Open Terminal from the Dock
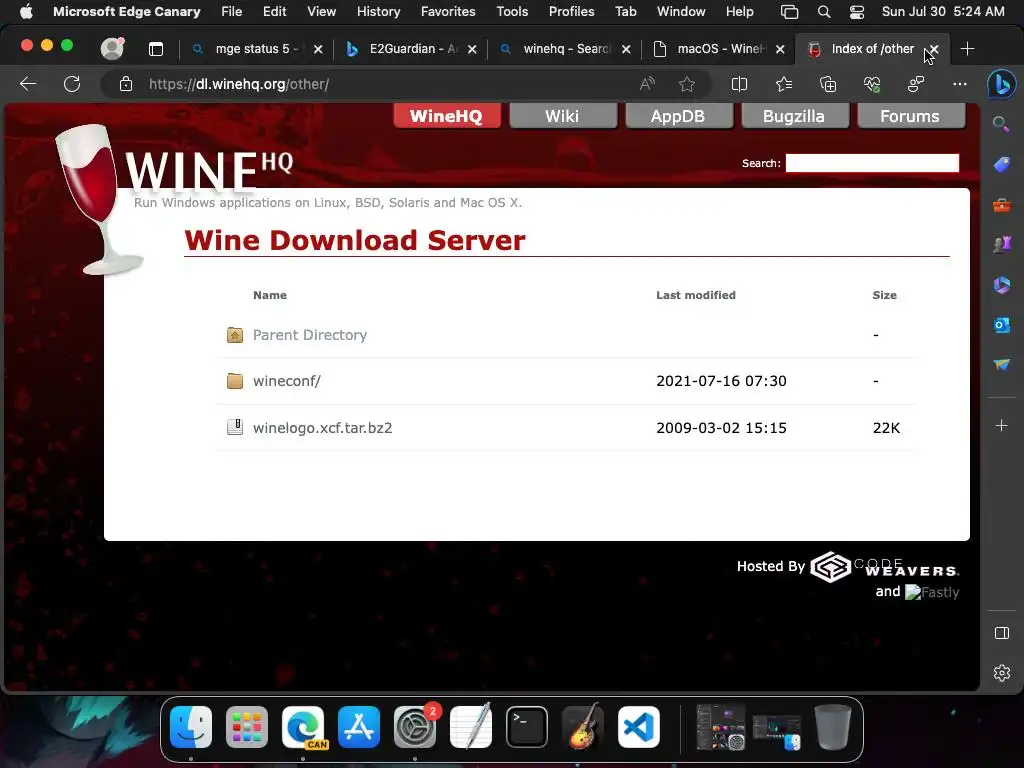 coord(526,727)
